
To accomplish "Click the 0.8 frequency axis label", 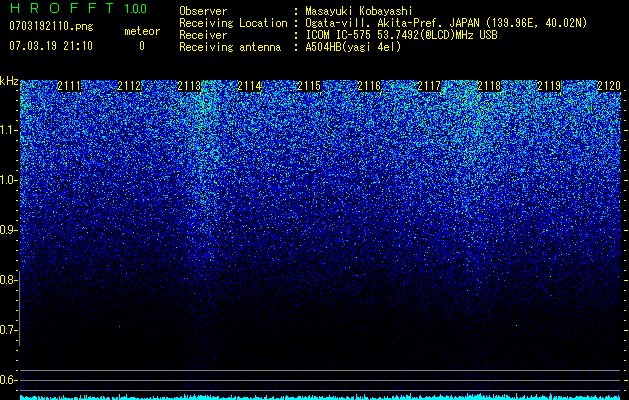I will 8,280.
